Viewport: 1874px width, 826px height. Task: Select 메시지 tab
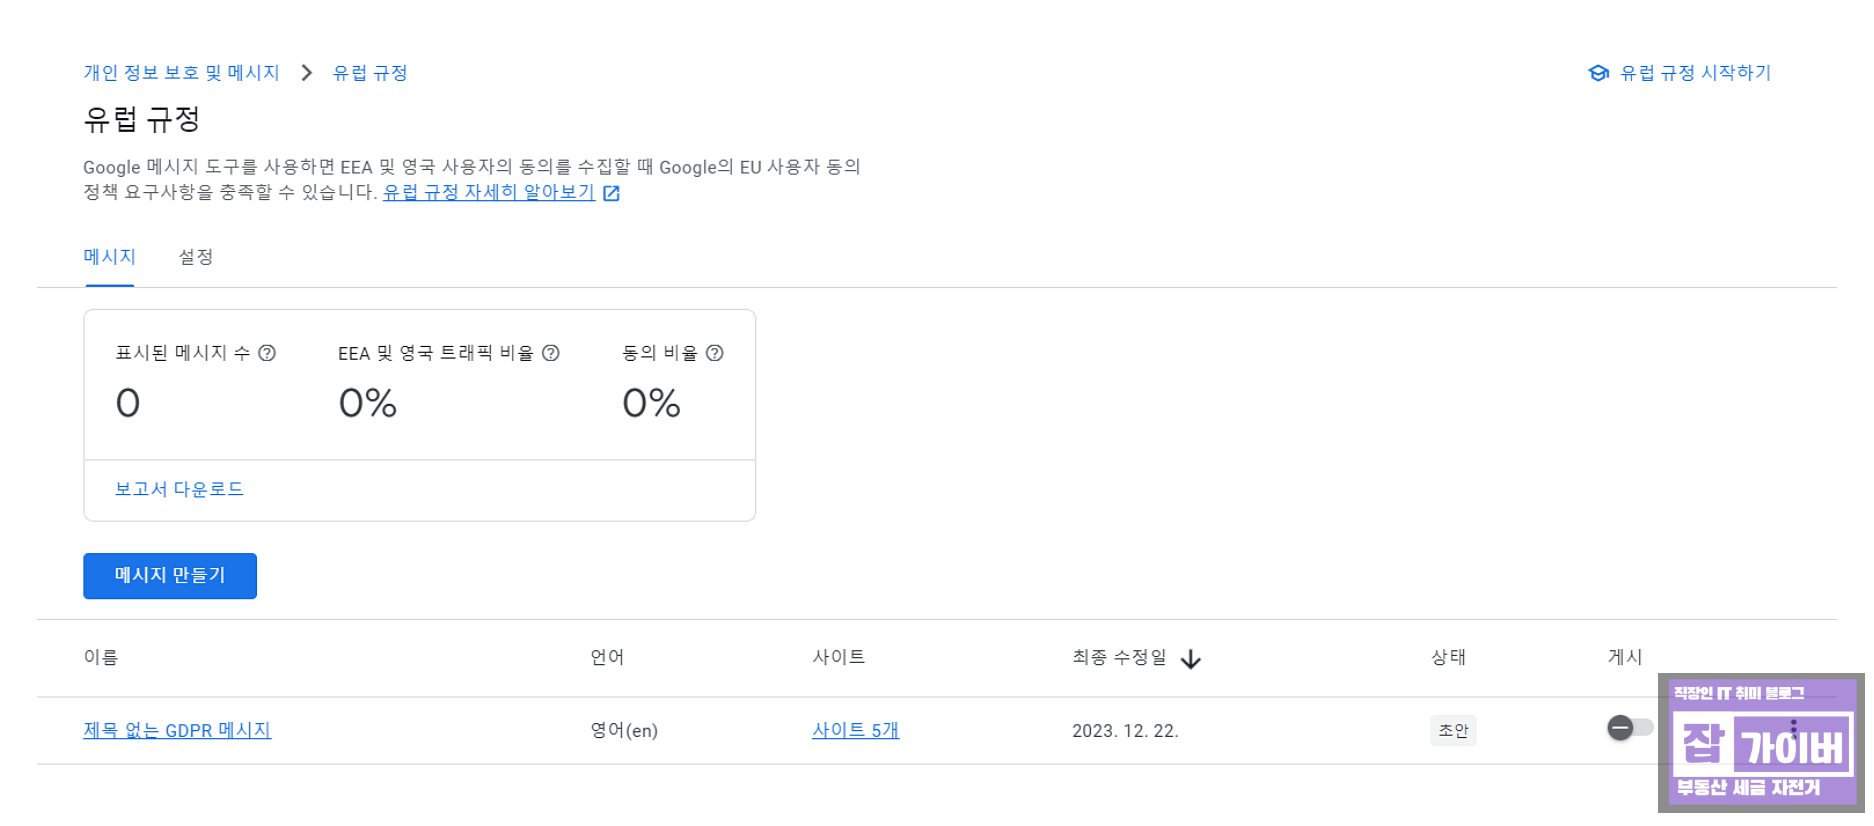click(110, 257)
